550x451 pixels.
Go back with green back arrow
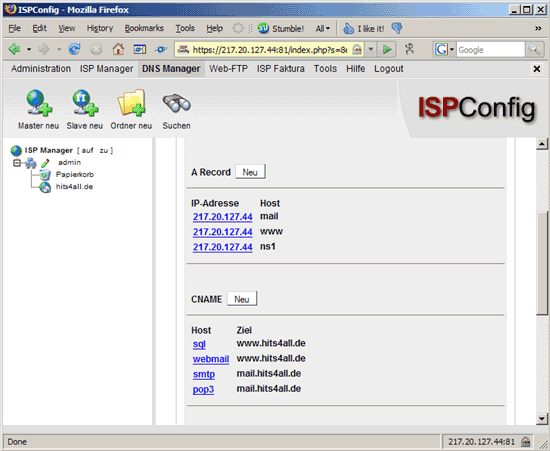point(14,49)
